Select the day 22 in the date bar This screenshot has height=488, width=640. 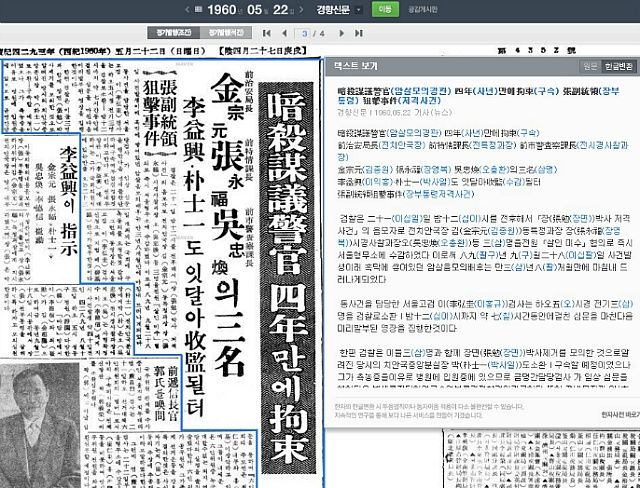click(280, 9)
